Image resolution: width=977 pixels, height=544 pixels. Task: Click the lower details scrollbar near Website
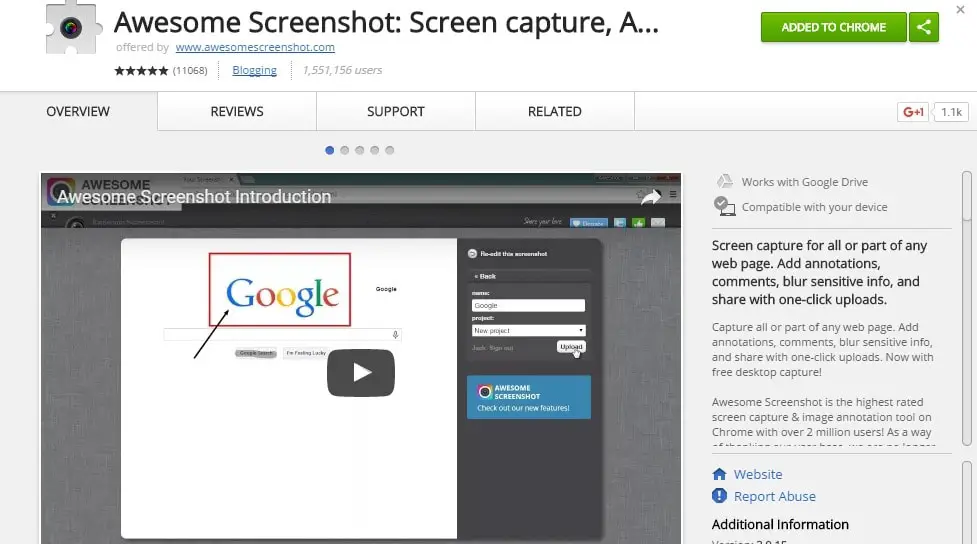[x=966, y=502]
